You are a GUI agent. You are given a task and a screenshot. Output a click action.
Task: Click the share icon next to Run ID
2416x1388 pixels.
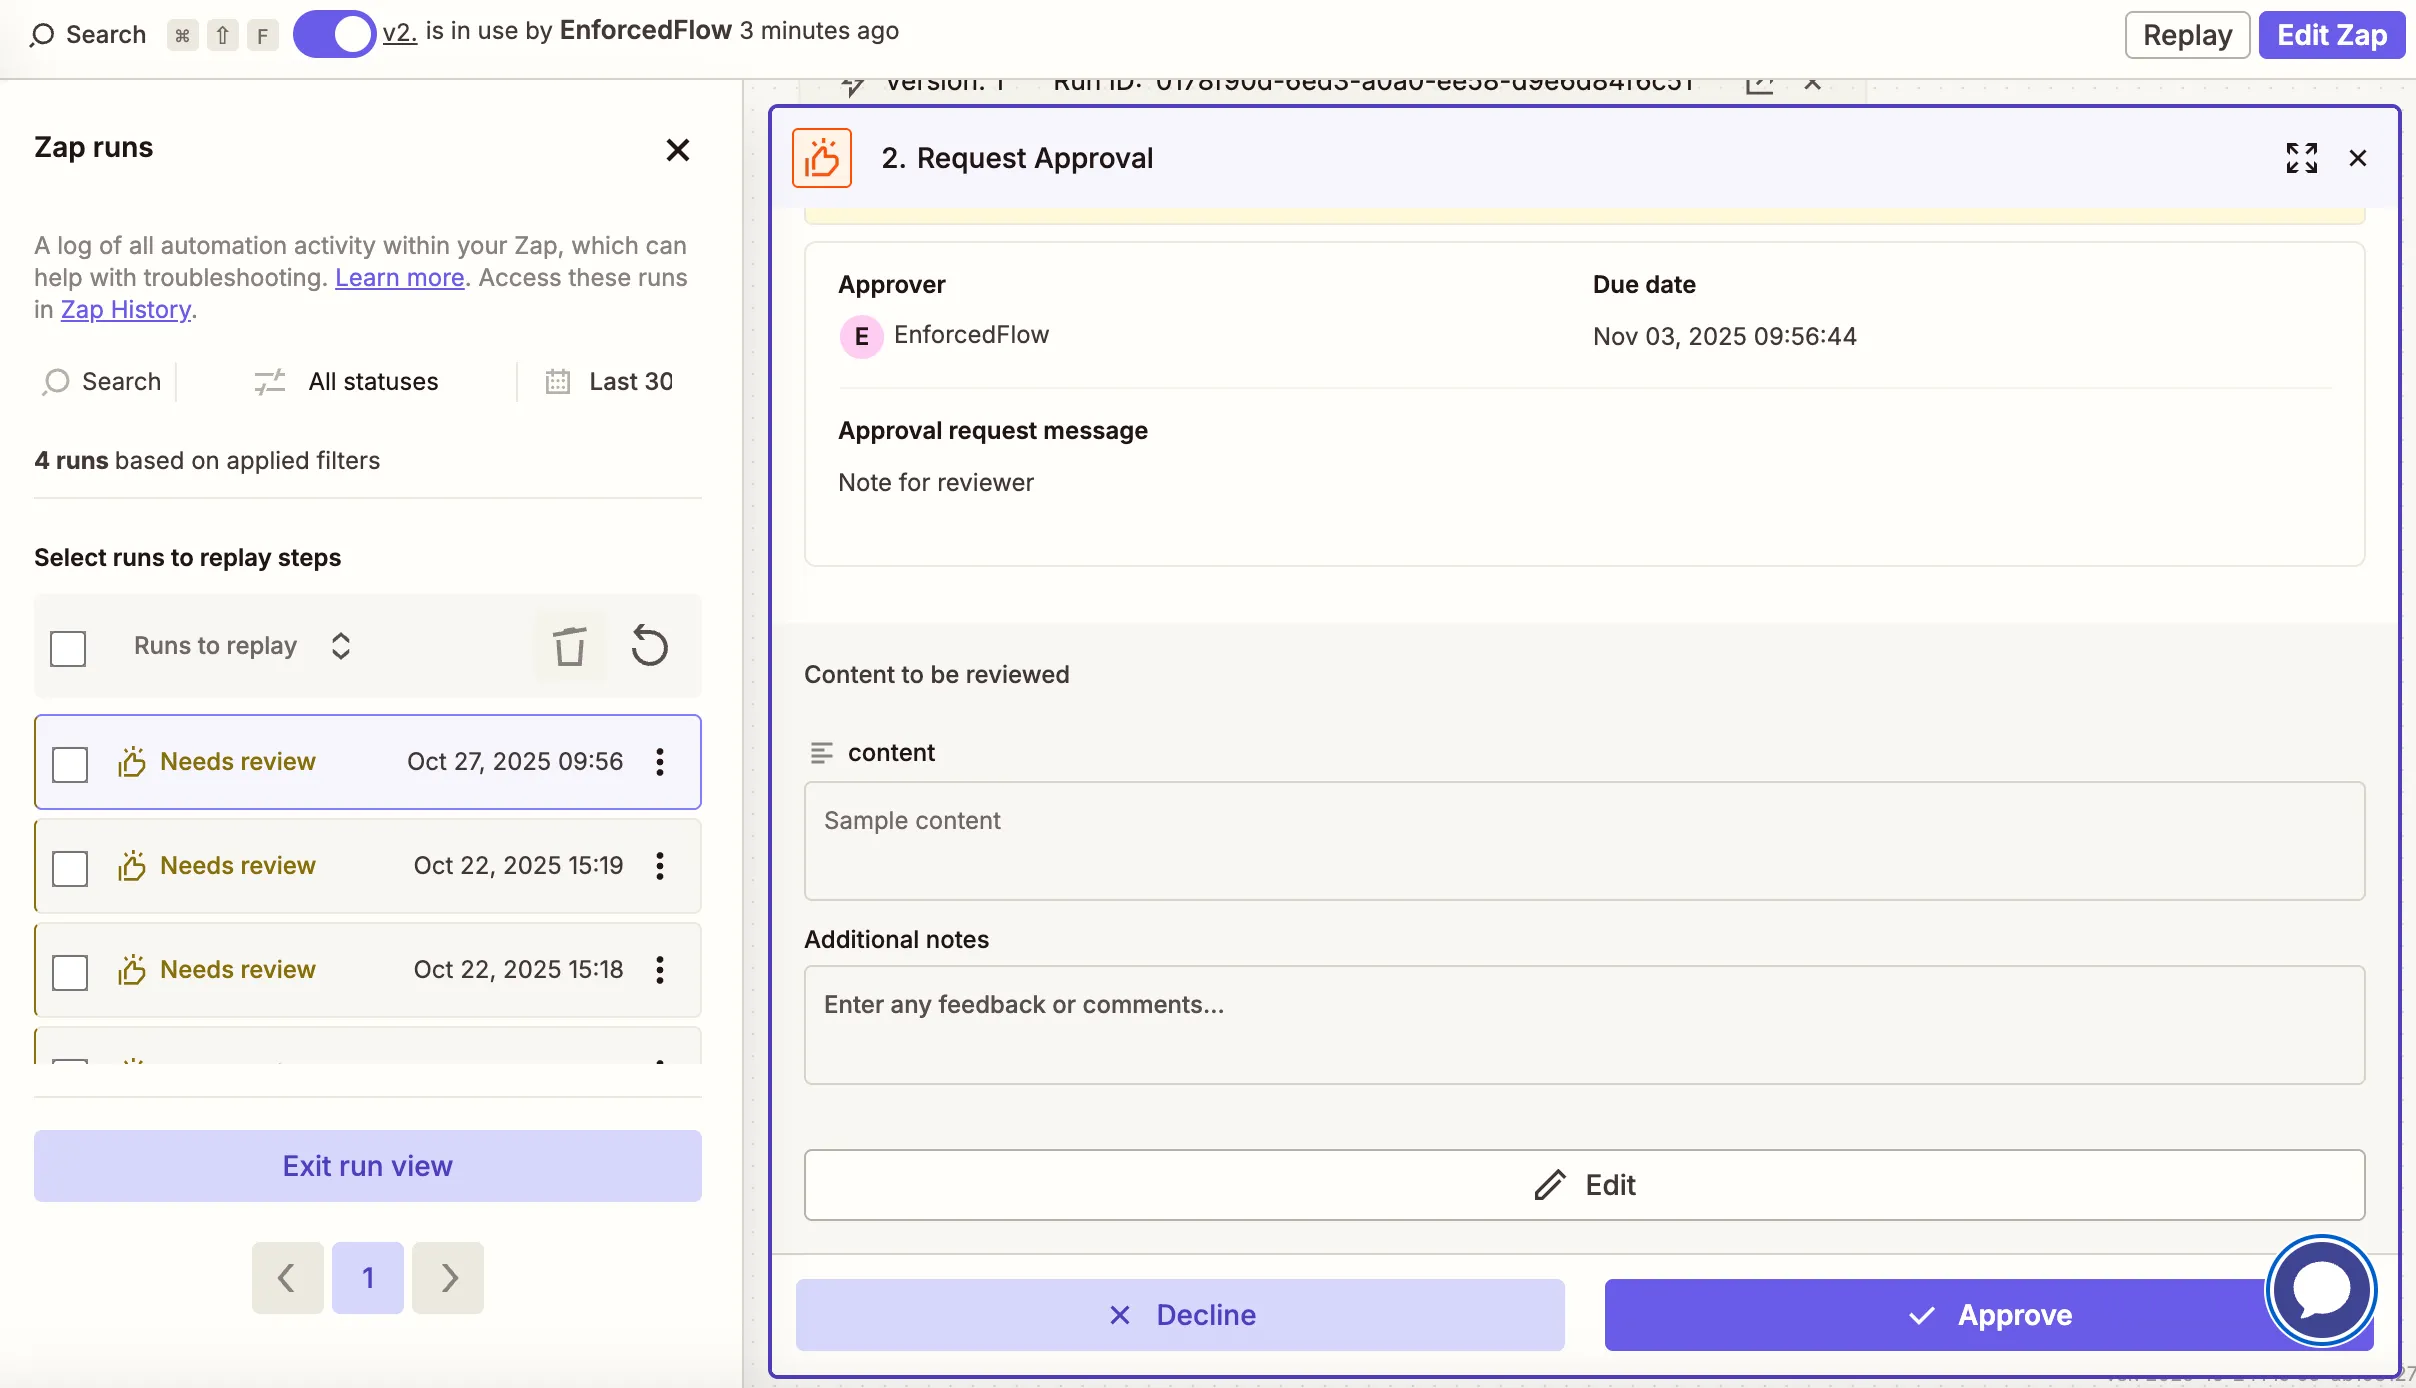pyautogui.click(x=1760, y=84)
